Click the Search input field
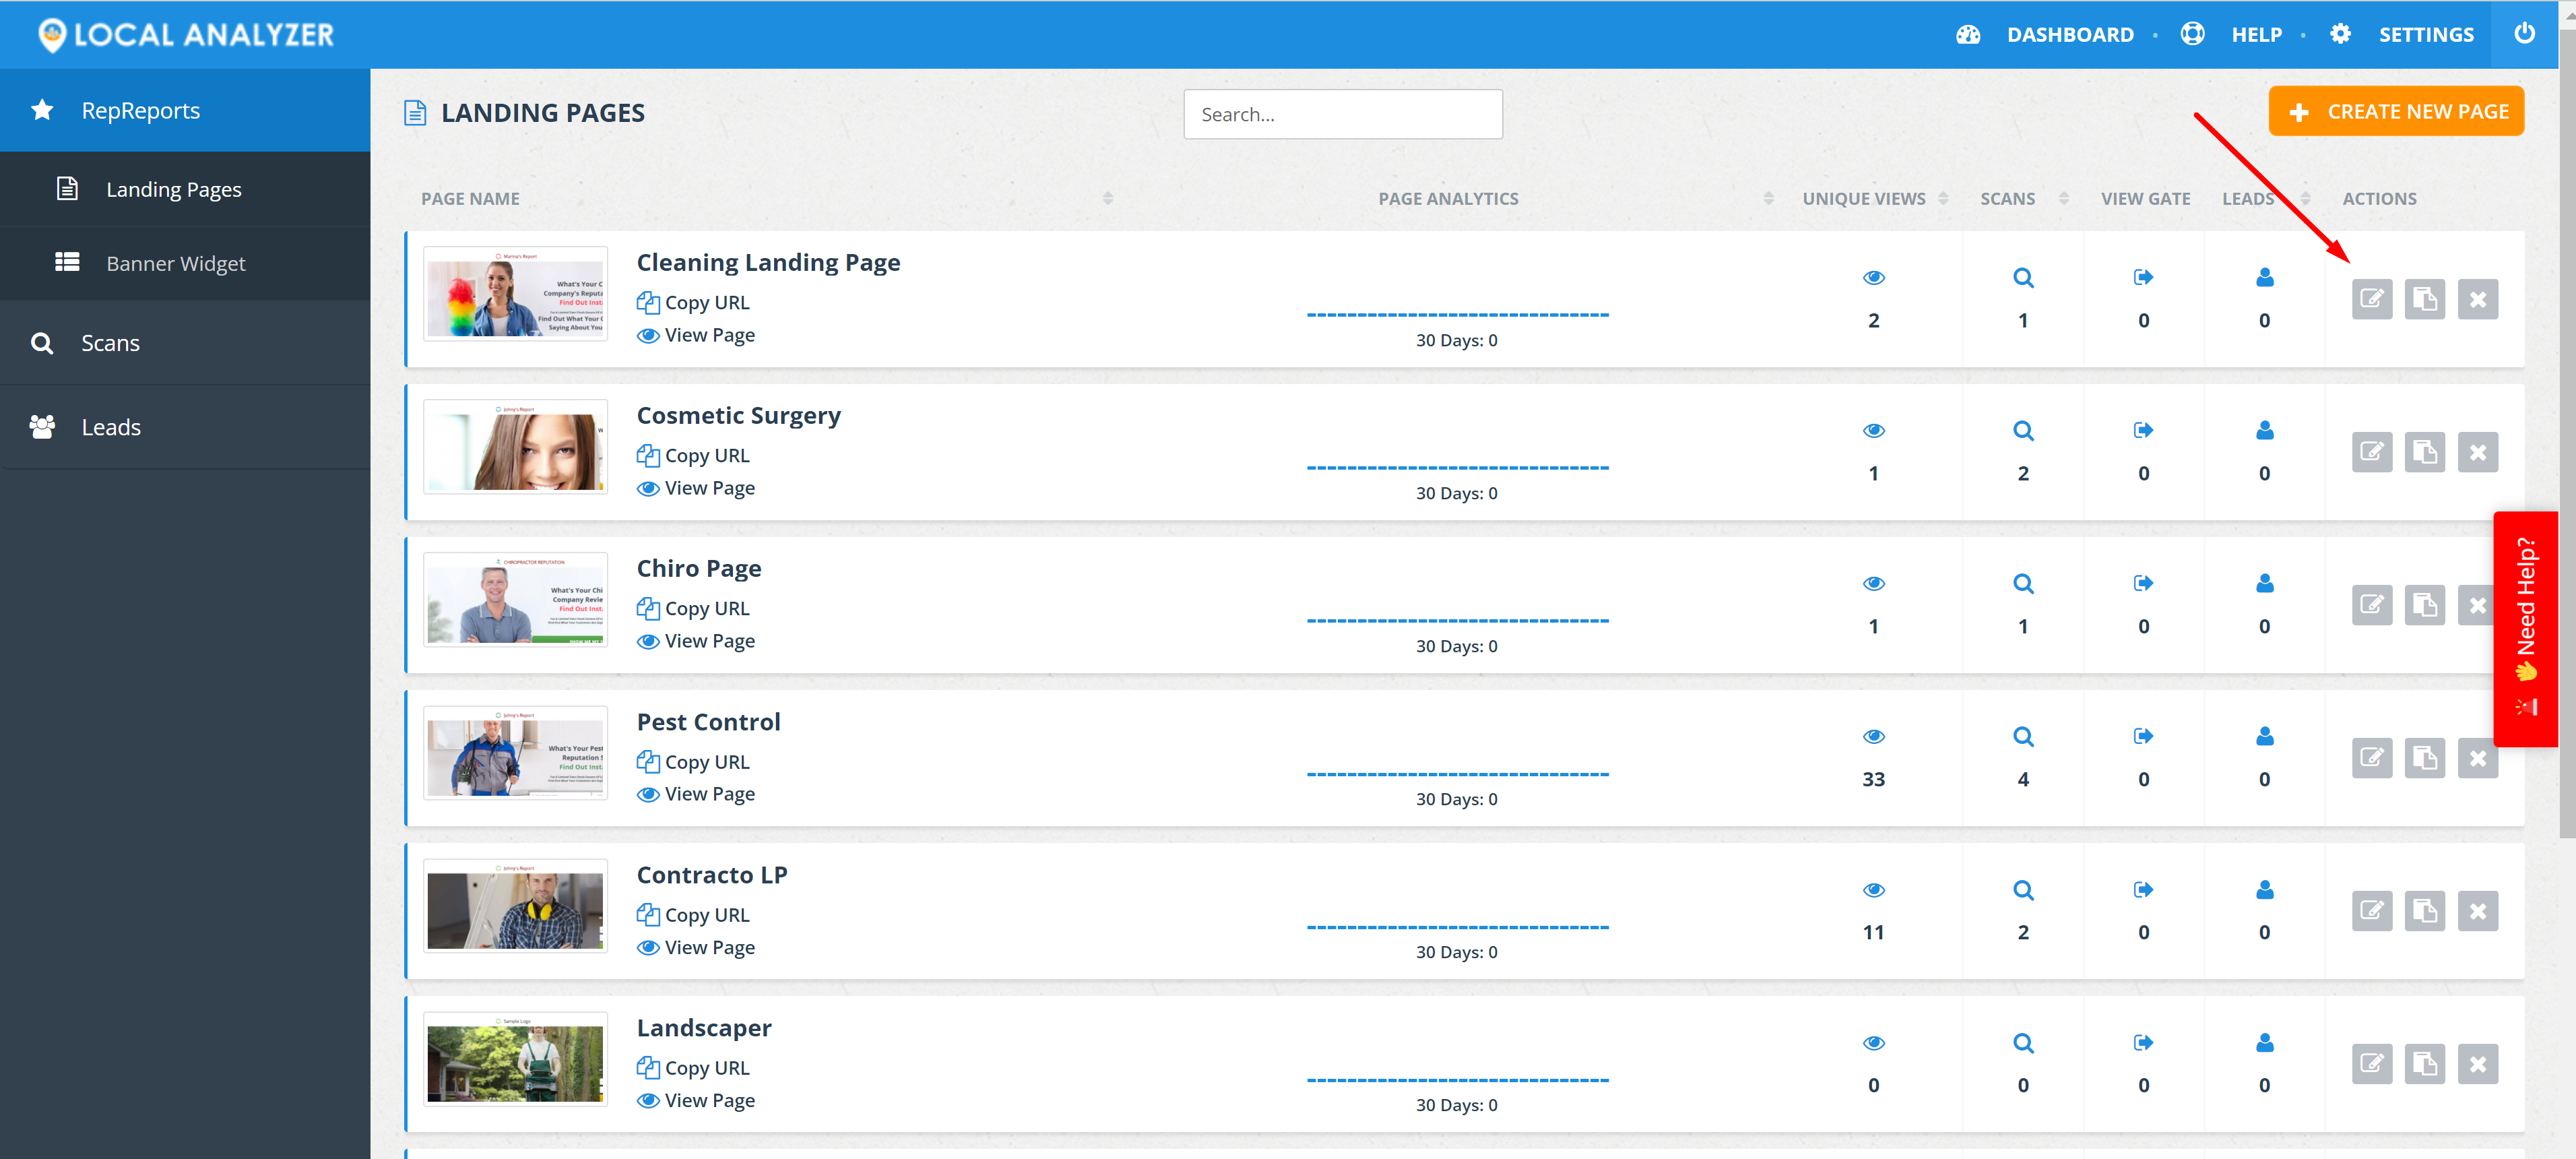The image size is (2576, 1159). click(1342, 114)
